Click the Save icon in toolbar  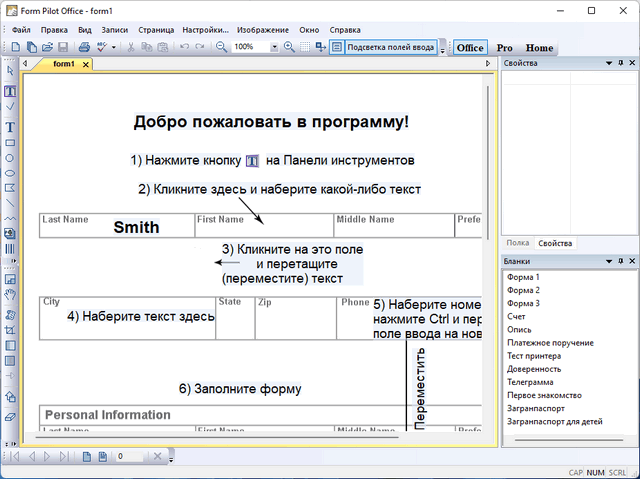click(63, 47)
